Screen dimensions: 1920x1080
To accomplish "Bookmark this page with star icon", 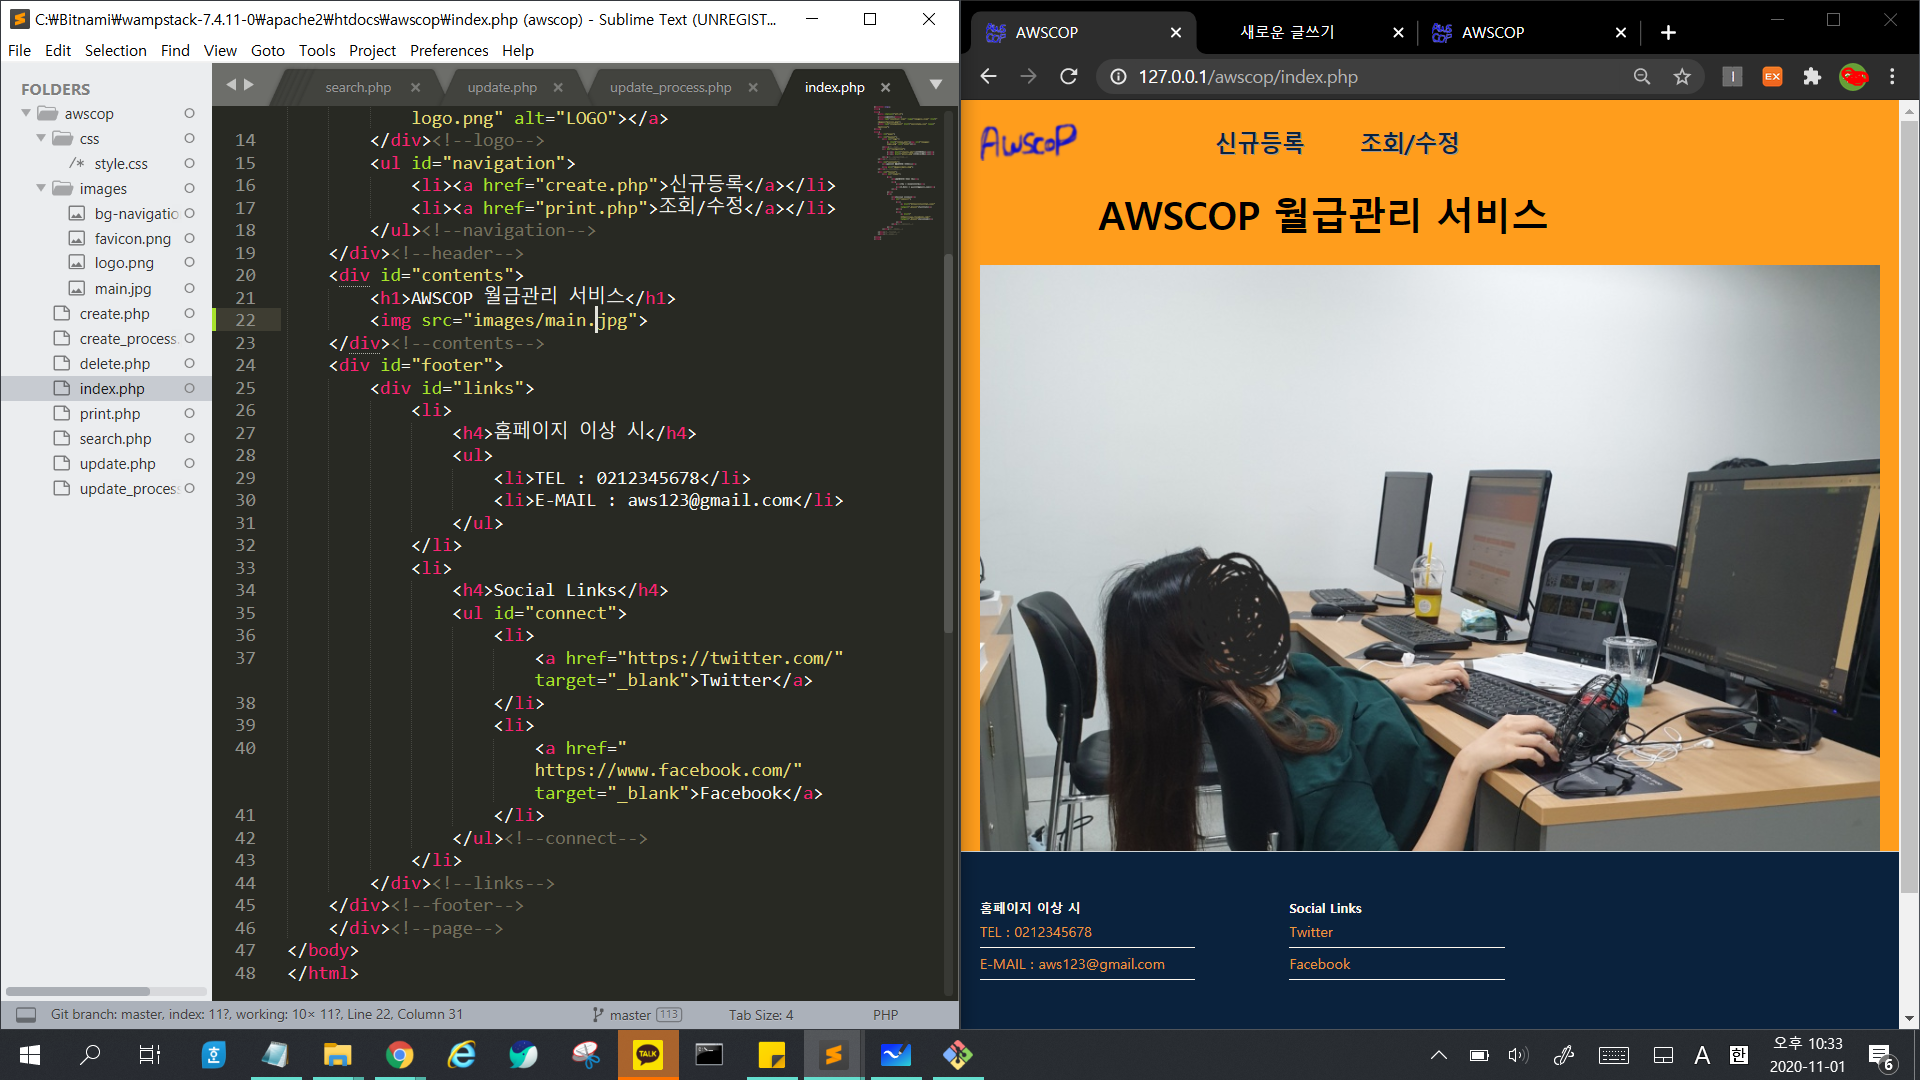I will 1682,77.
